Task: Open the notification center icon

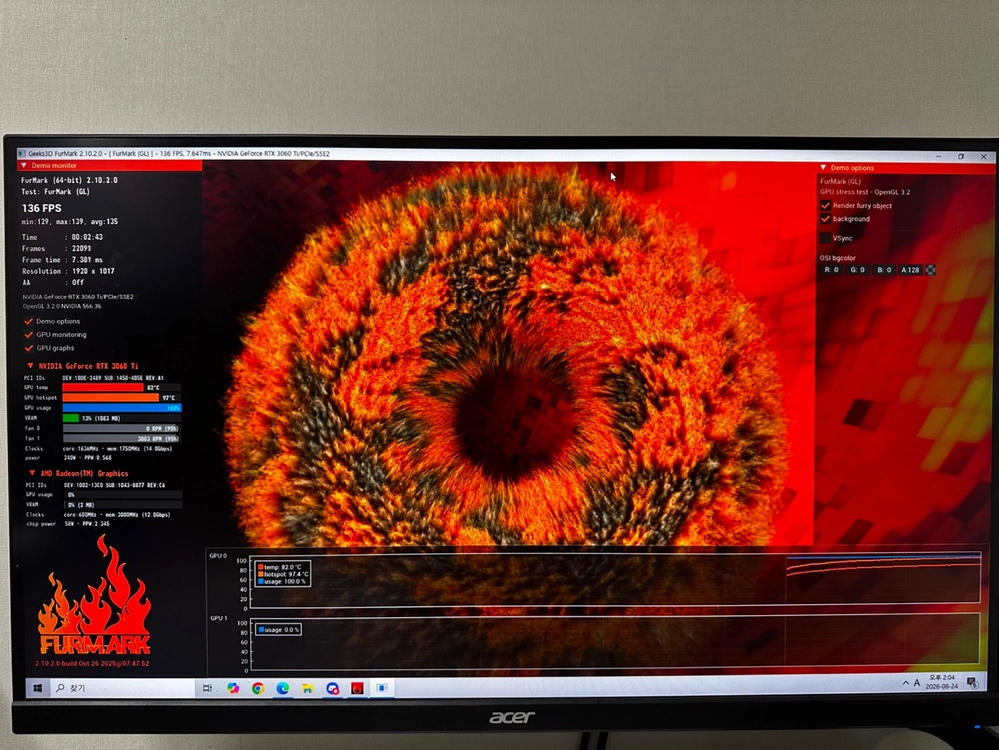Action: point(972,683)
